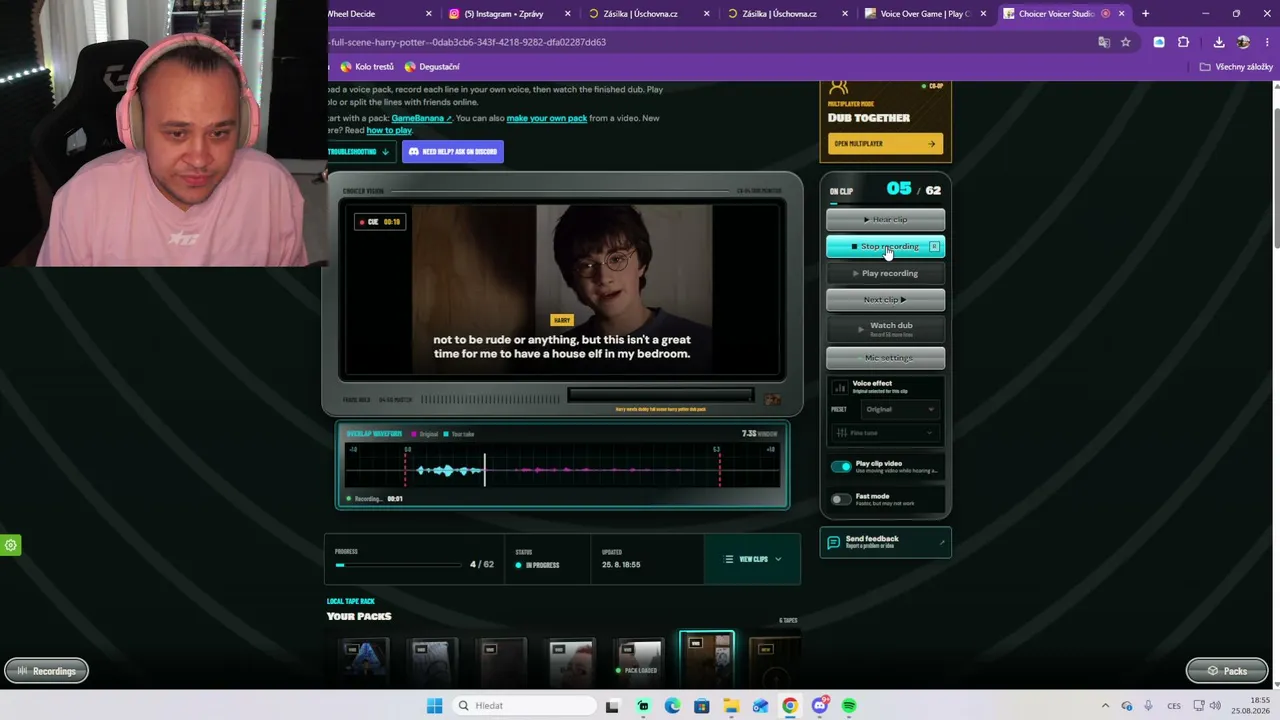The image size is (1280, 720).
Task: Open Windows Start menu
Action: [x=434, y=706]
